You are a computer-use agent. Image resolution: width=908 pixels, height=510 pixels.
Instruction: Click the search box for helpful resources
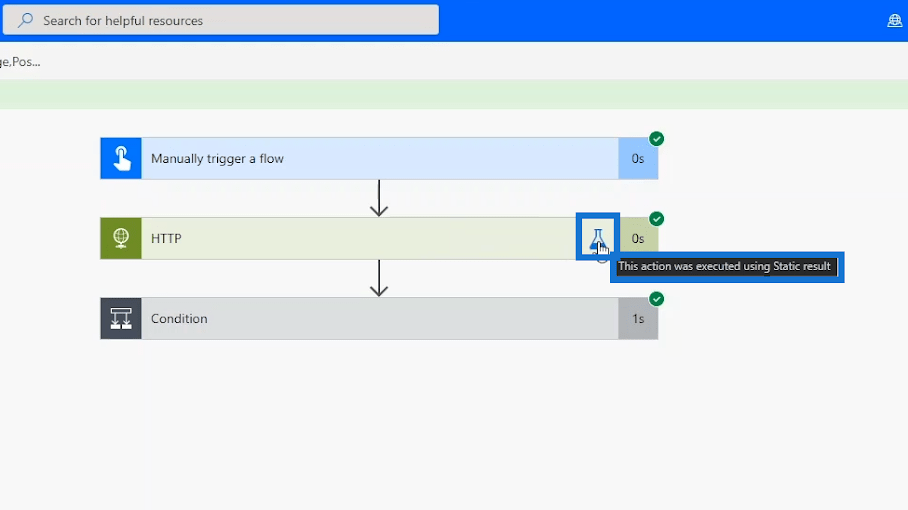pyautogui.click(x=221, y=20)
